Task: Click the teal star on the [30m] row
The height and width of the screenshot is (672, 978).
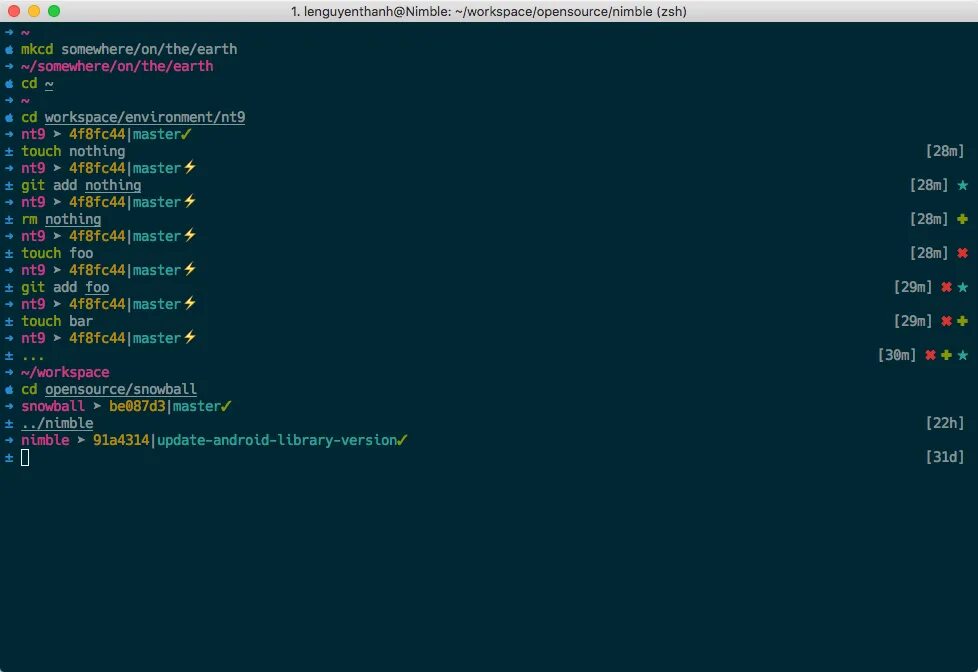Action: click(962, 355)
